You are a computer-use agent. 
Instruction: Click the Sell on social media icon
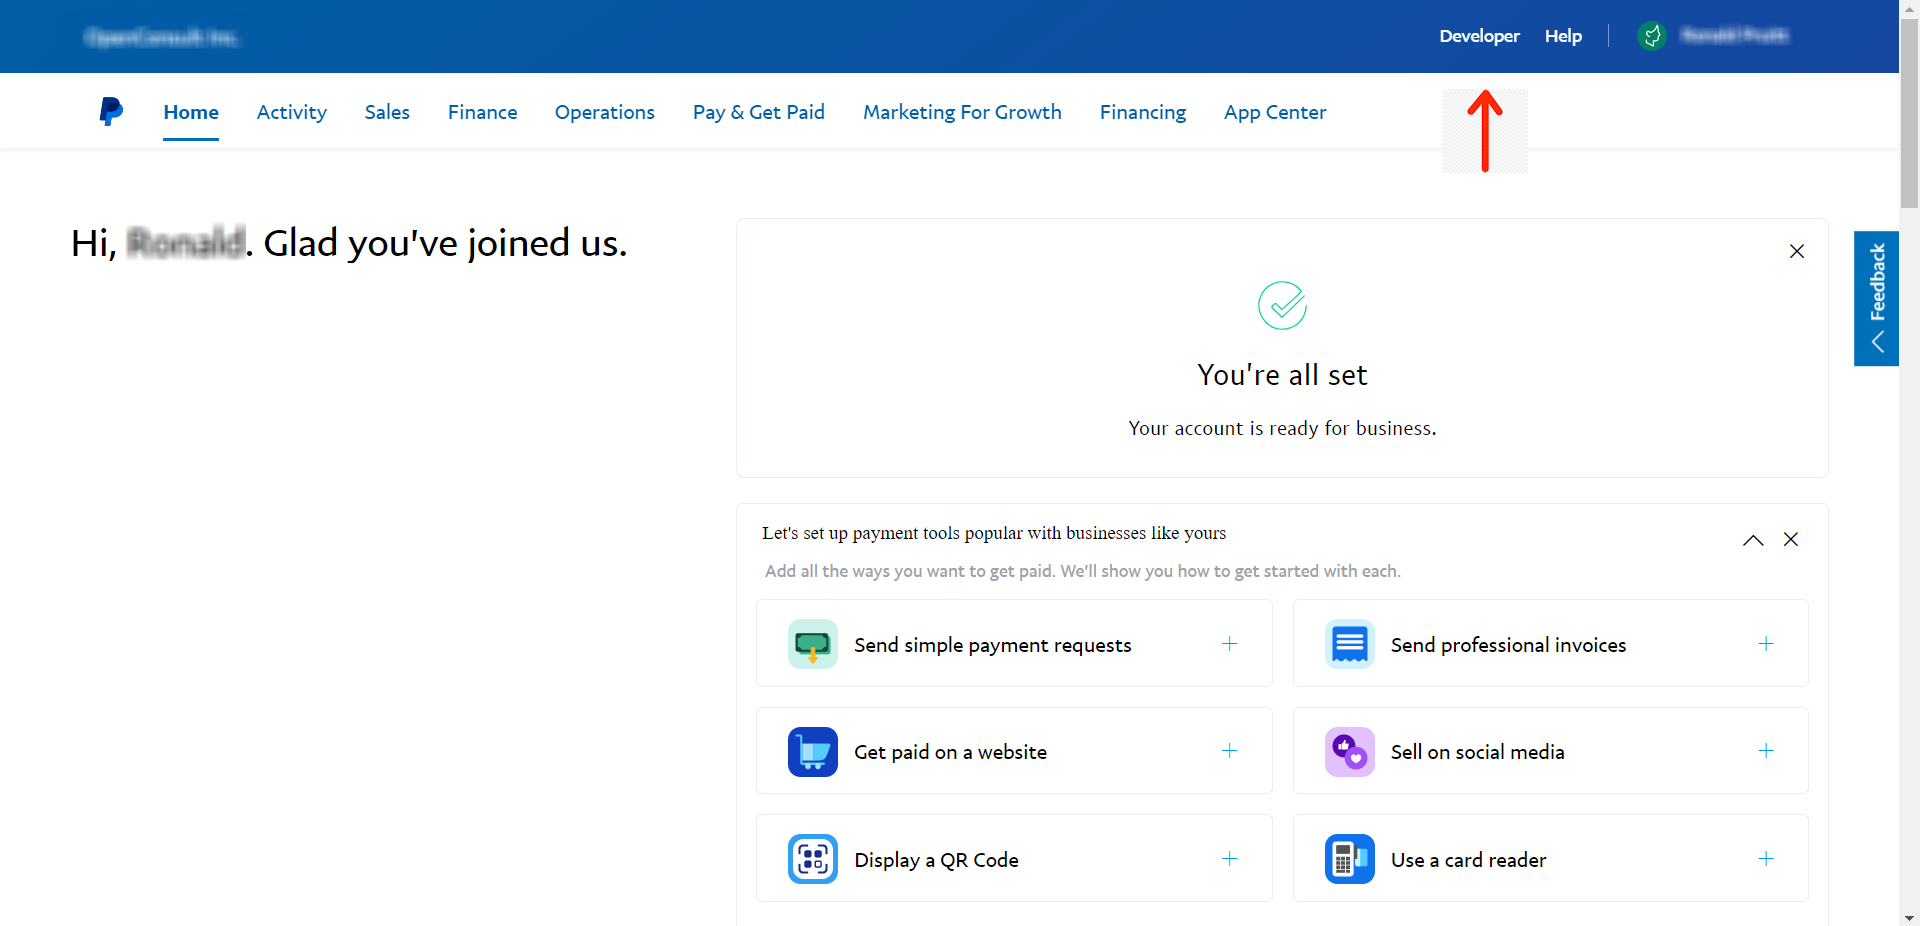[x=1349, y=752]
